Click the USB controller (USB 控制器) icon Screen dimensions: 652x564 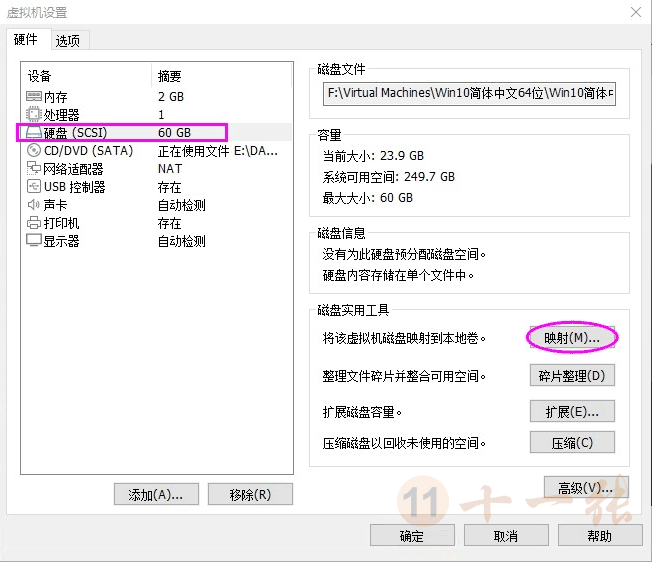click(x=34, y=186)
